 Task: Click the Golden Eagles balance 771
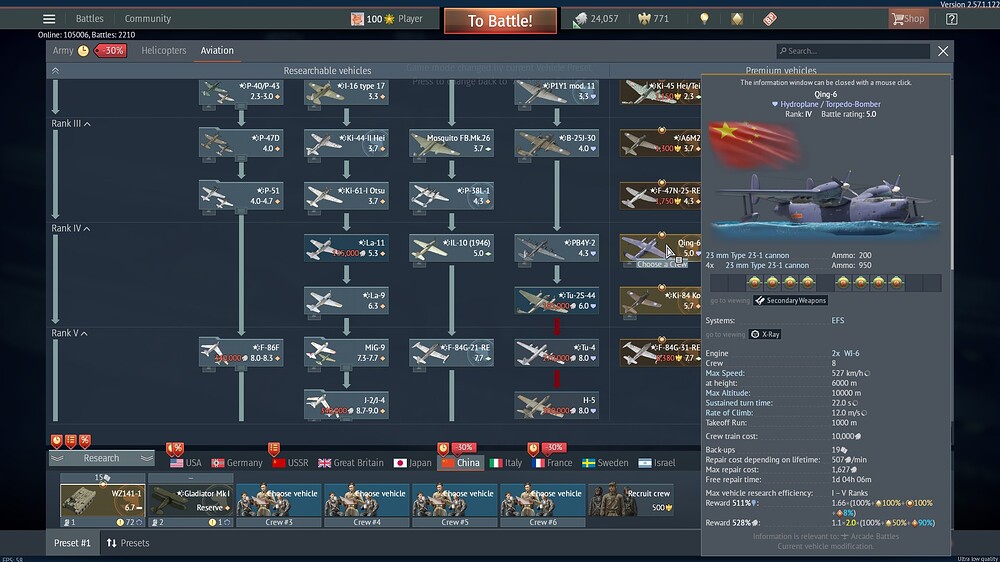click(654, 18)
